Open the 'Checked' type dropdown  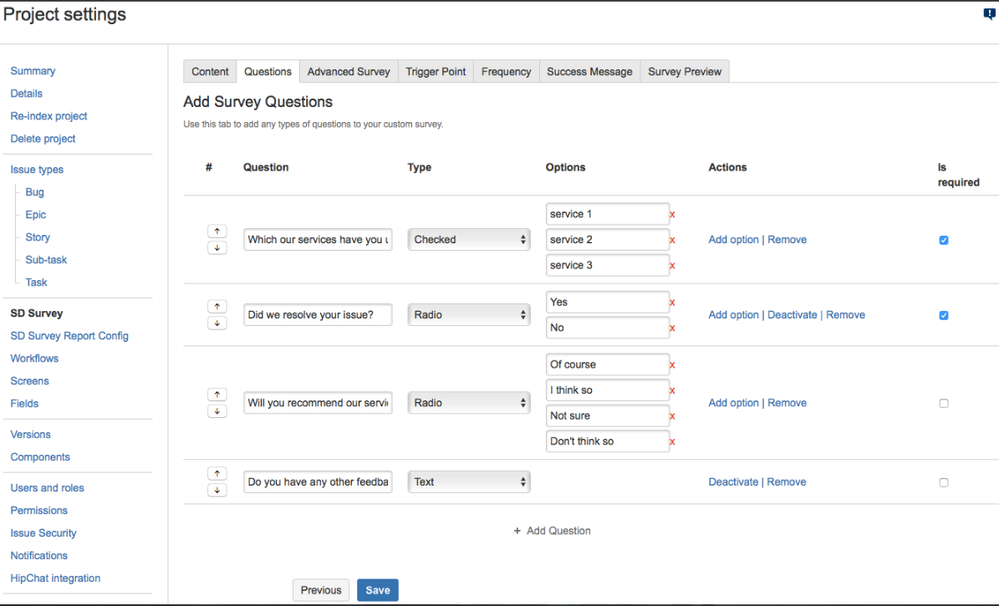click(x=468, y=239)
